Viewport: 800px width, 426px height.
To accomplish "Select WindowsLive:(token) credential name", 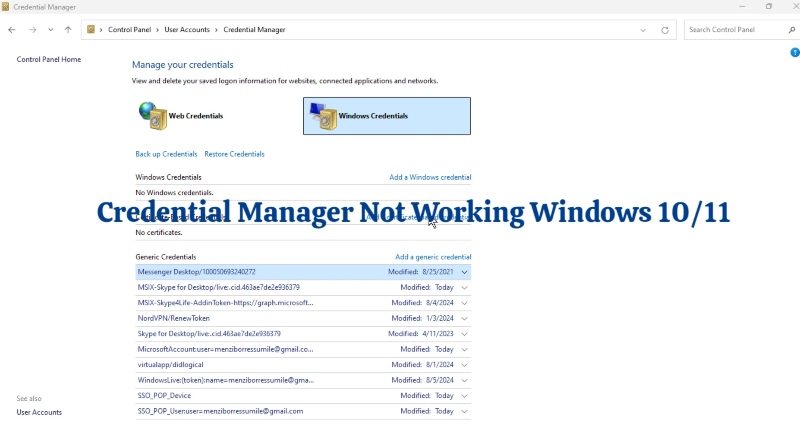I will coord(226,380).
